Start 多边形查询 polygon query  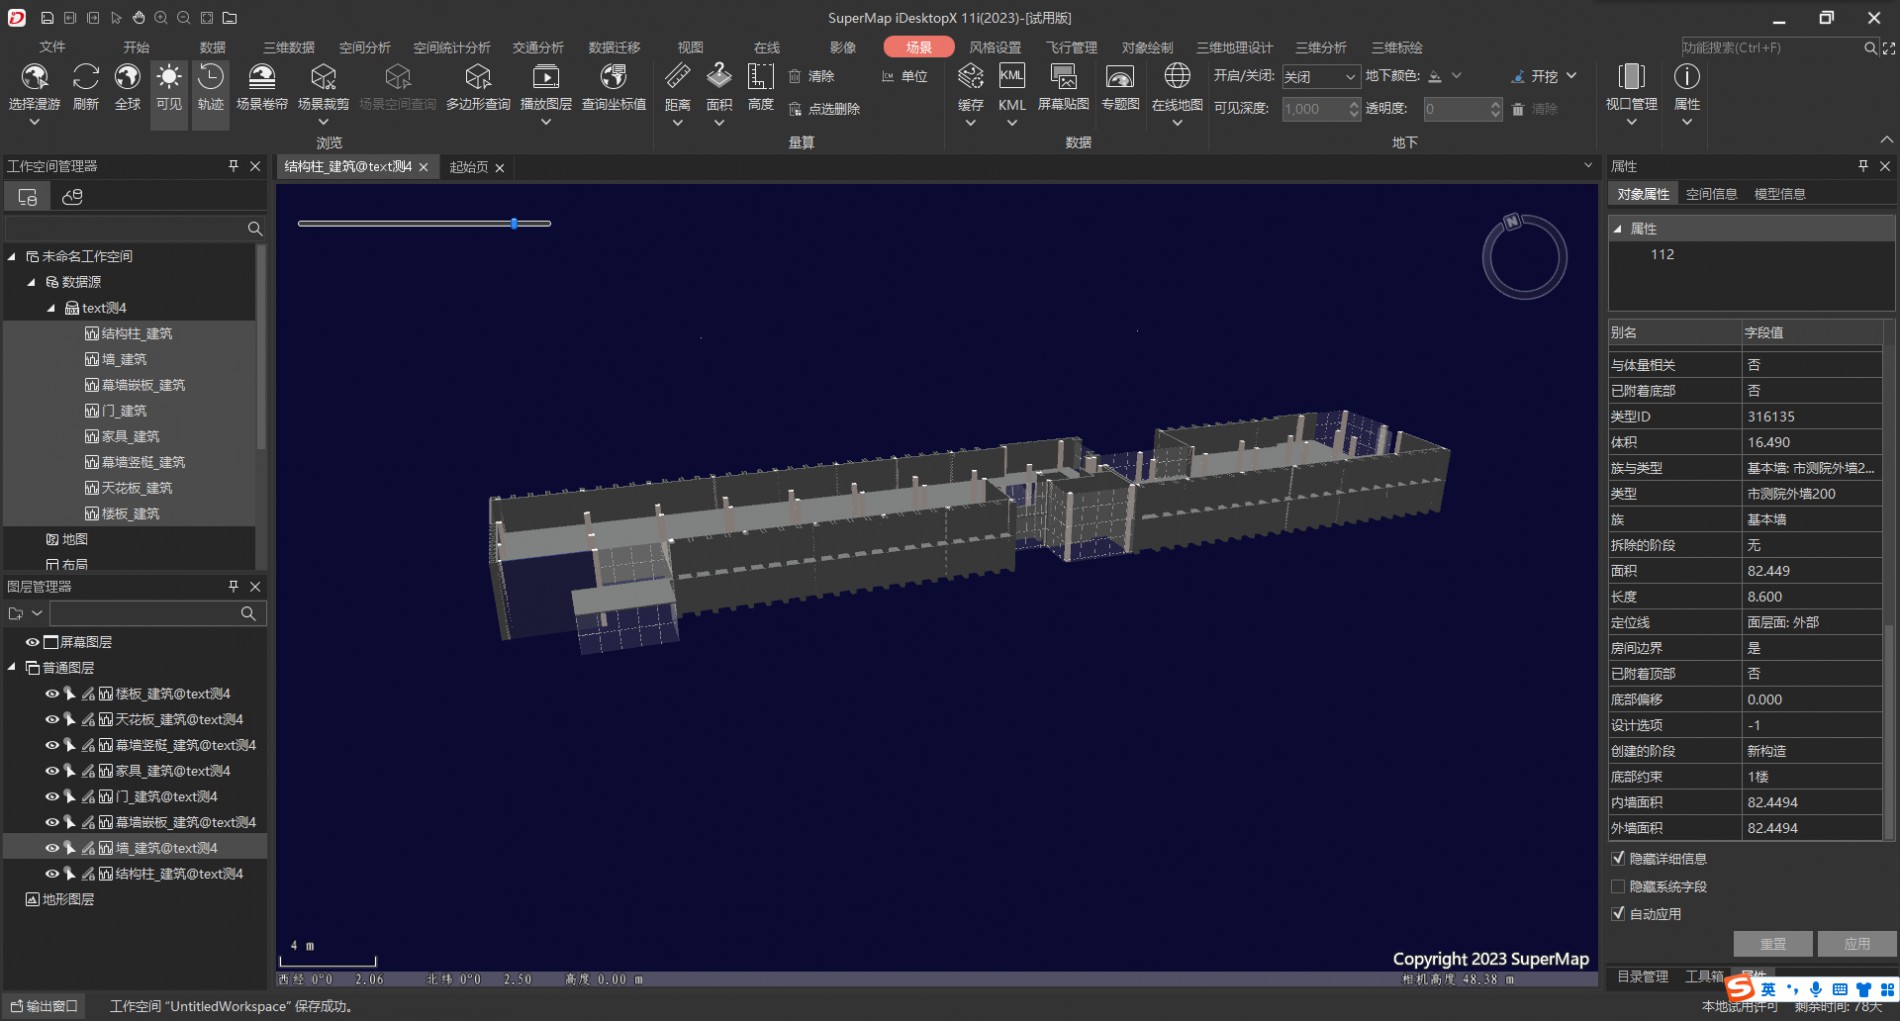pyautogui.click(x=478, y=86)
